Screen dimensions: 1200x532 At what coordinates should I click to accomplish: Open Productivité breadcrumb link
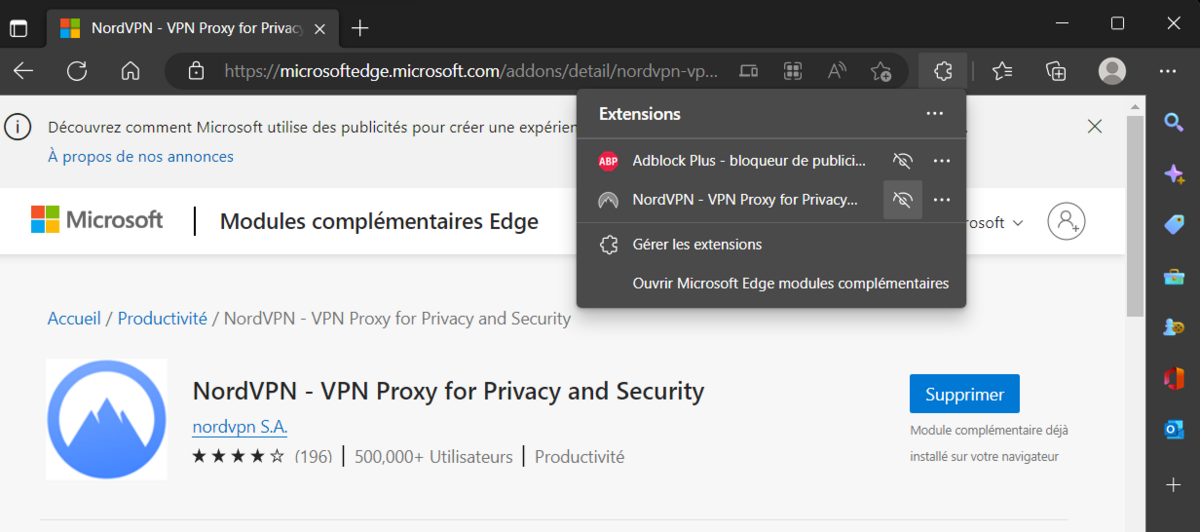coord(162,318)
